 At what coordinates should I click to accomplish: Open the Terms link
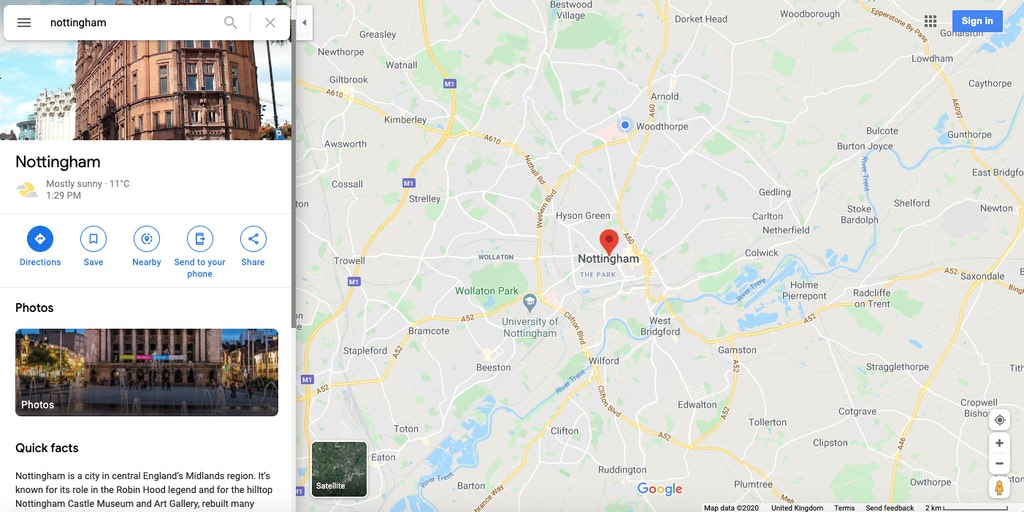tap(844, 507)
